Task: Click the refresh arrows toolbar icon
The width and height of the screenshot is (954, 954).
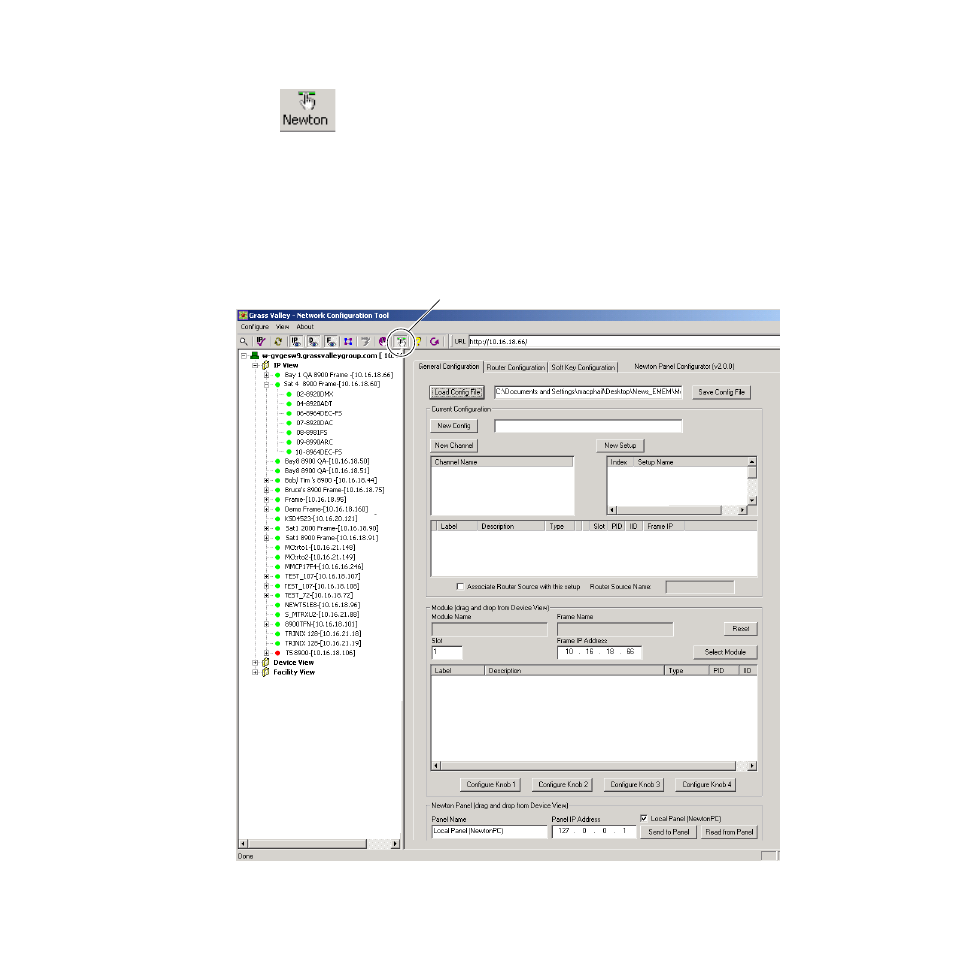Action: [278, 342]
